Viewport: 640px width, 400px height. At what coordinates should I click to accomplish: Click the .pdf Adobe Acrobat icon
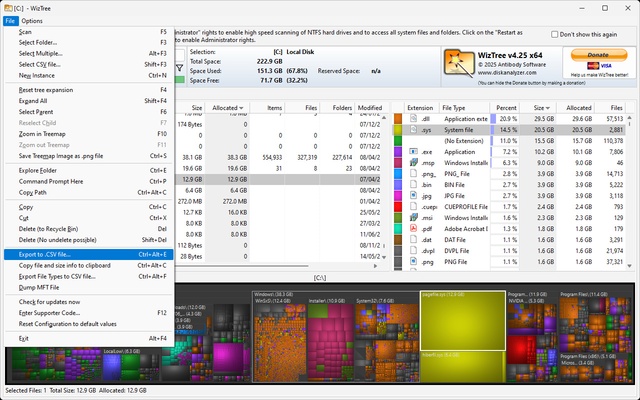click(x=413, y=229)
